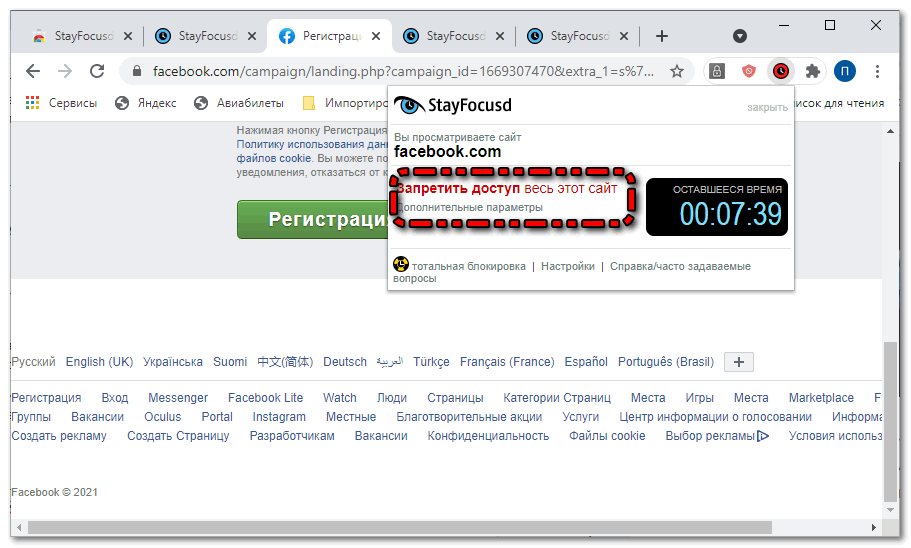Expand more languages with the plus button
The height and width of the screenshot is (548, 911).
coord(738,362)
